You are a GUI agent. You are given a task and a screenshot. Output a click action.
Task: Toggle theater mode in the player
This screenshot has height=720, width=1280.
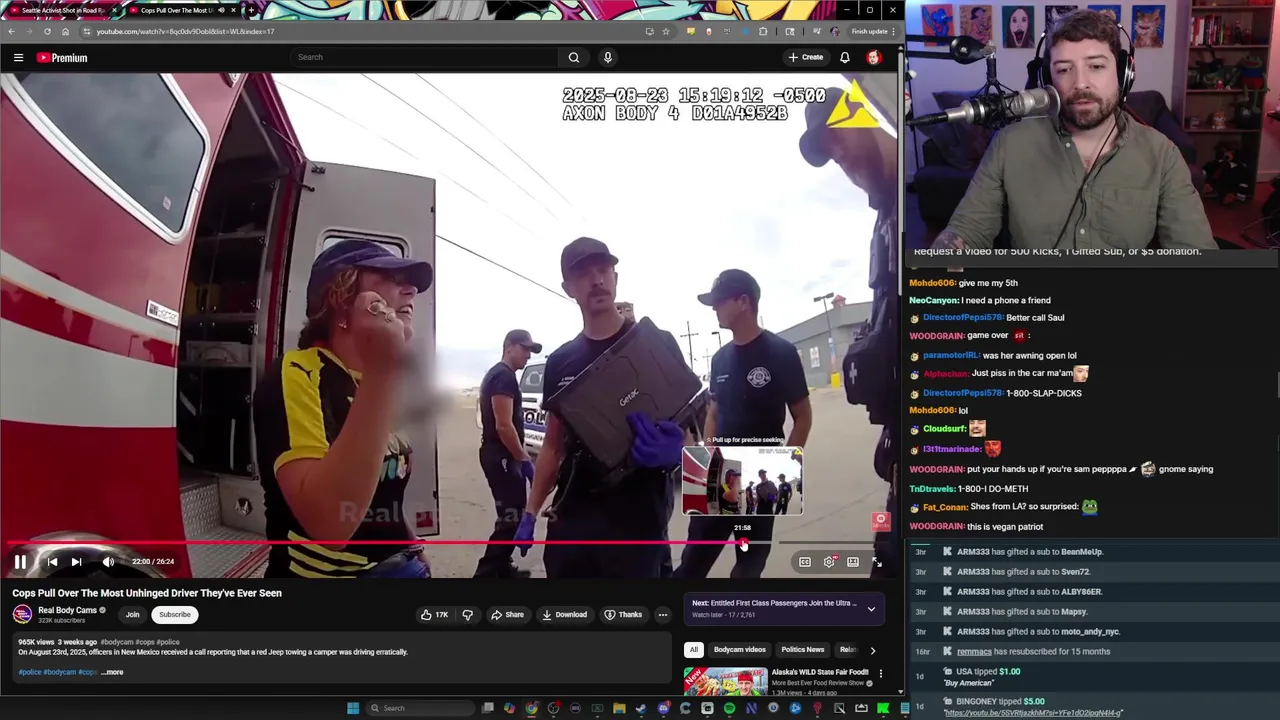[x=853, y=562]
